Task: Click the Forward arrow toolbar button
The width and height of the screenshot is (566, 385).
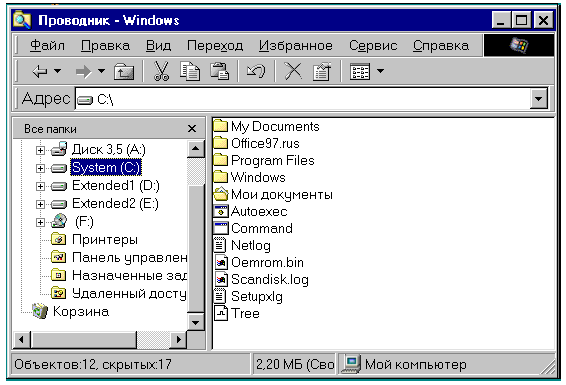Action: (x=83, y=71)
